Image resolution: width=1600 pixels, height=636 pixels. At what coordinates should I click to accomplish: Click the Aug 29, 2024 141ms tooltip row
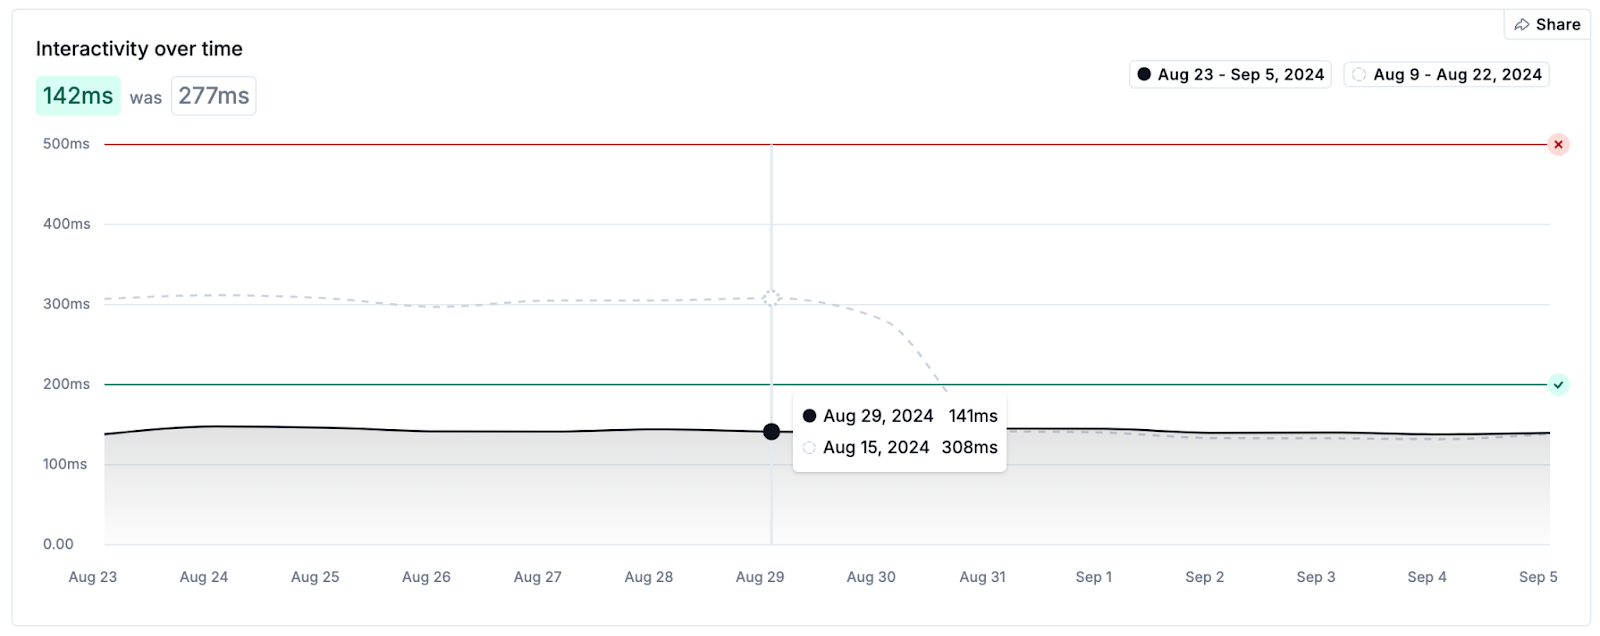point(900,416)
